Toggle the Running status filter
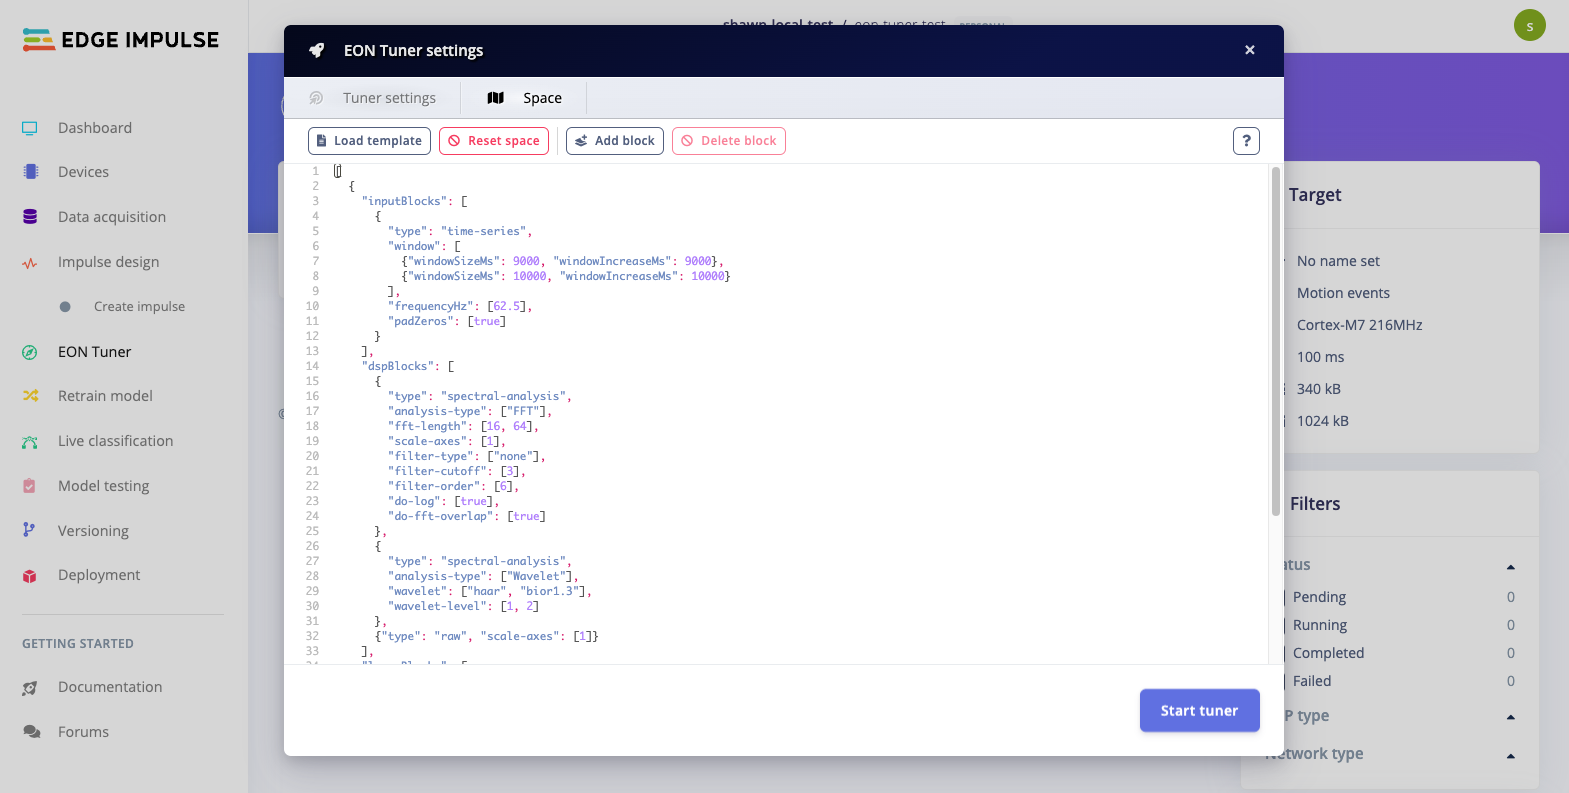The image size is (1569, 793). coord(1320,625)
